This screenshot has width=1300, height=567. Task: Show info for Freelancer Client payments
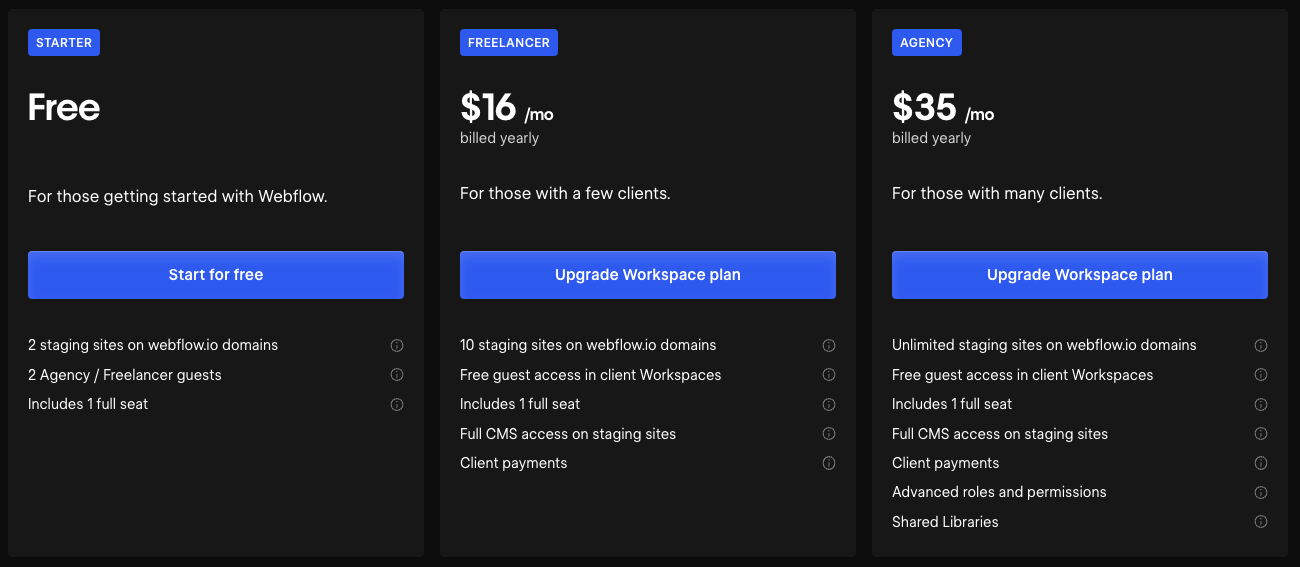[829, 463]
